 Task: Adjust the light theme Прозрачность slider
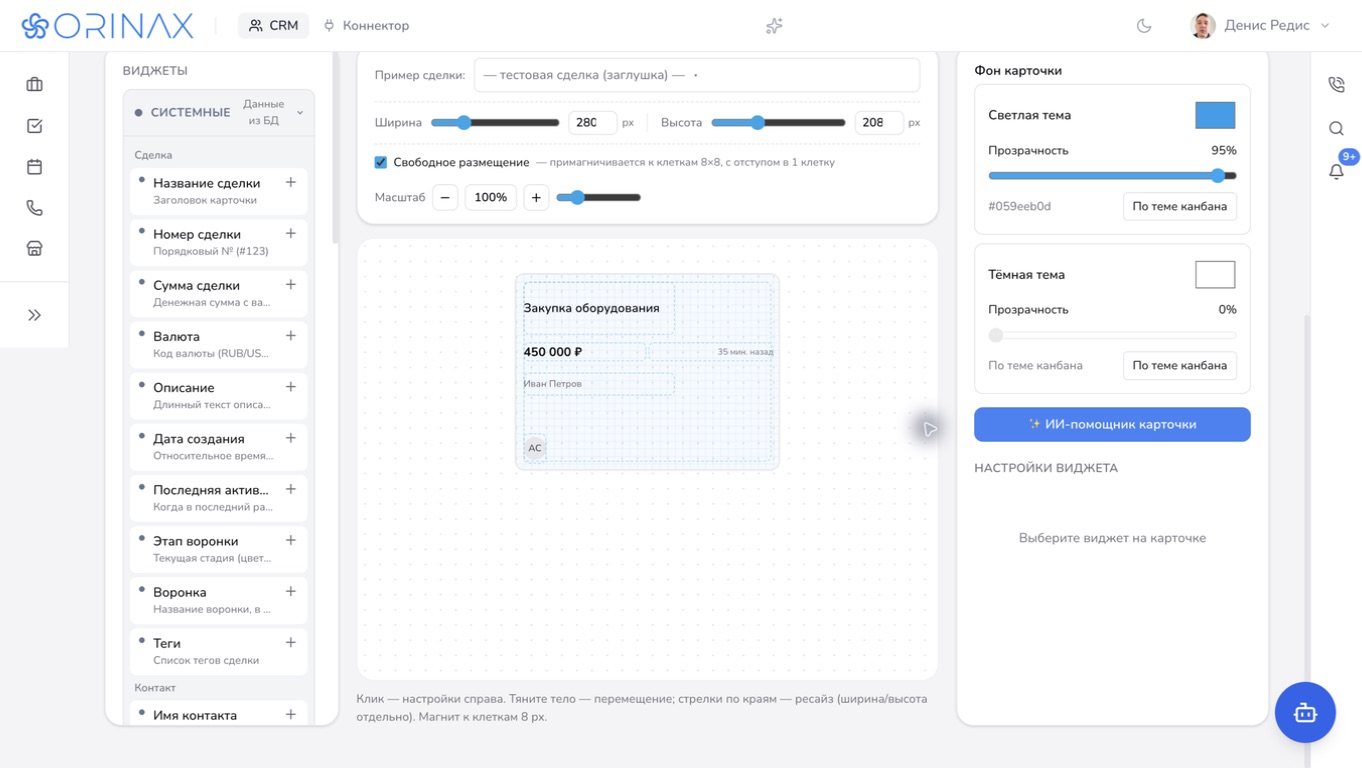pos(1112,175)
